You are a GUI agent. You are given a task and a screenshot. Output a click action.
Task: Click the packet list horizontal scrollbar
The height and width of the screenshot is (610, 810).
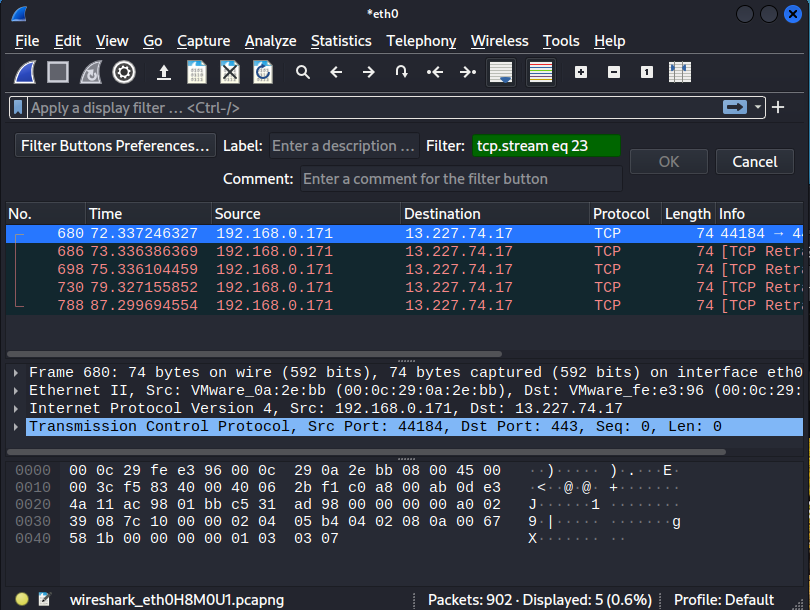[x=254, y=354]
